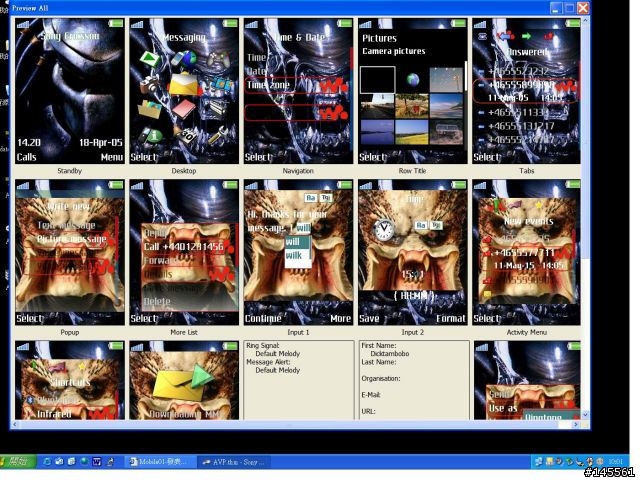
Task: Select the Row Title preview with camera pictures
Action: pos(413,91)
